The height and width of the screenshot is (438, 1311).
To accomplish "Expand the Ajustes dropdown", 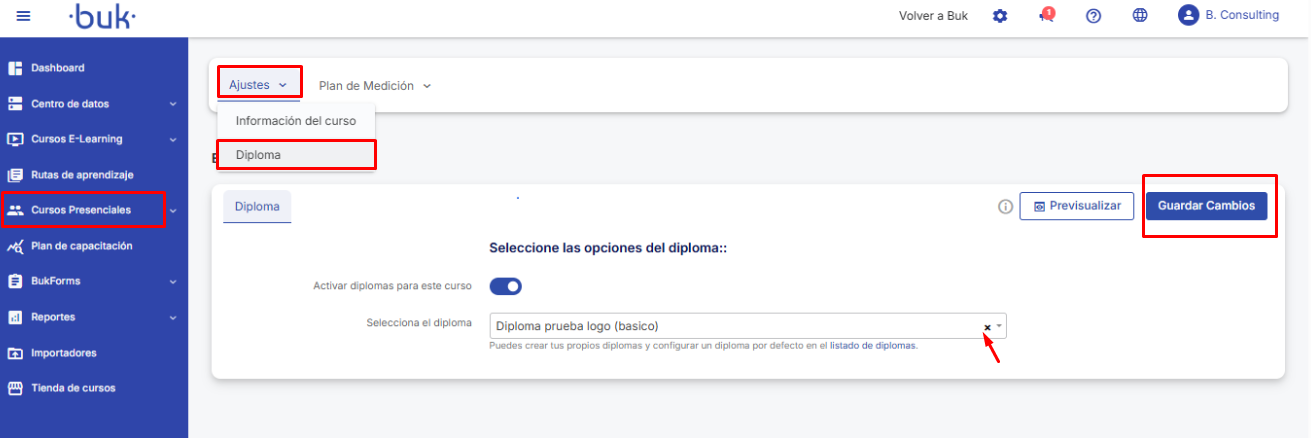I will 258,85.
